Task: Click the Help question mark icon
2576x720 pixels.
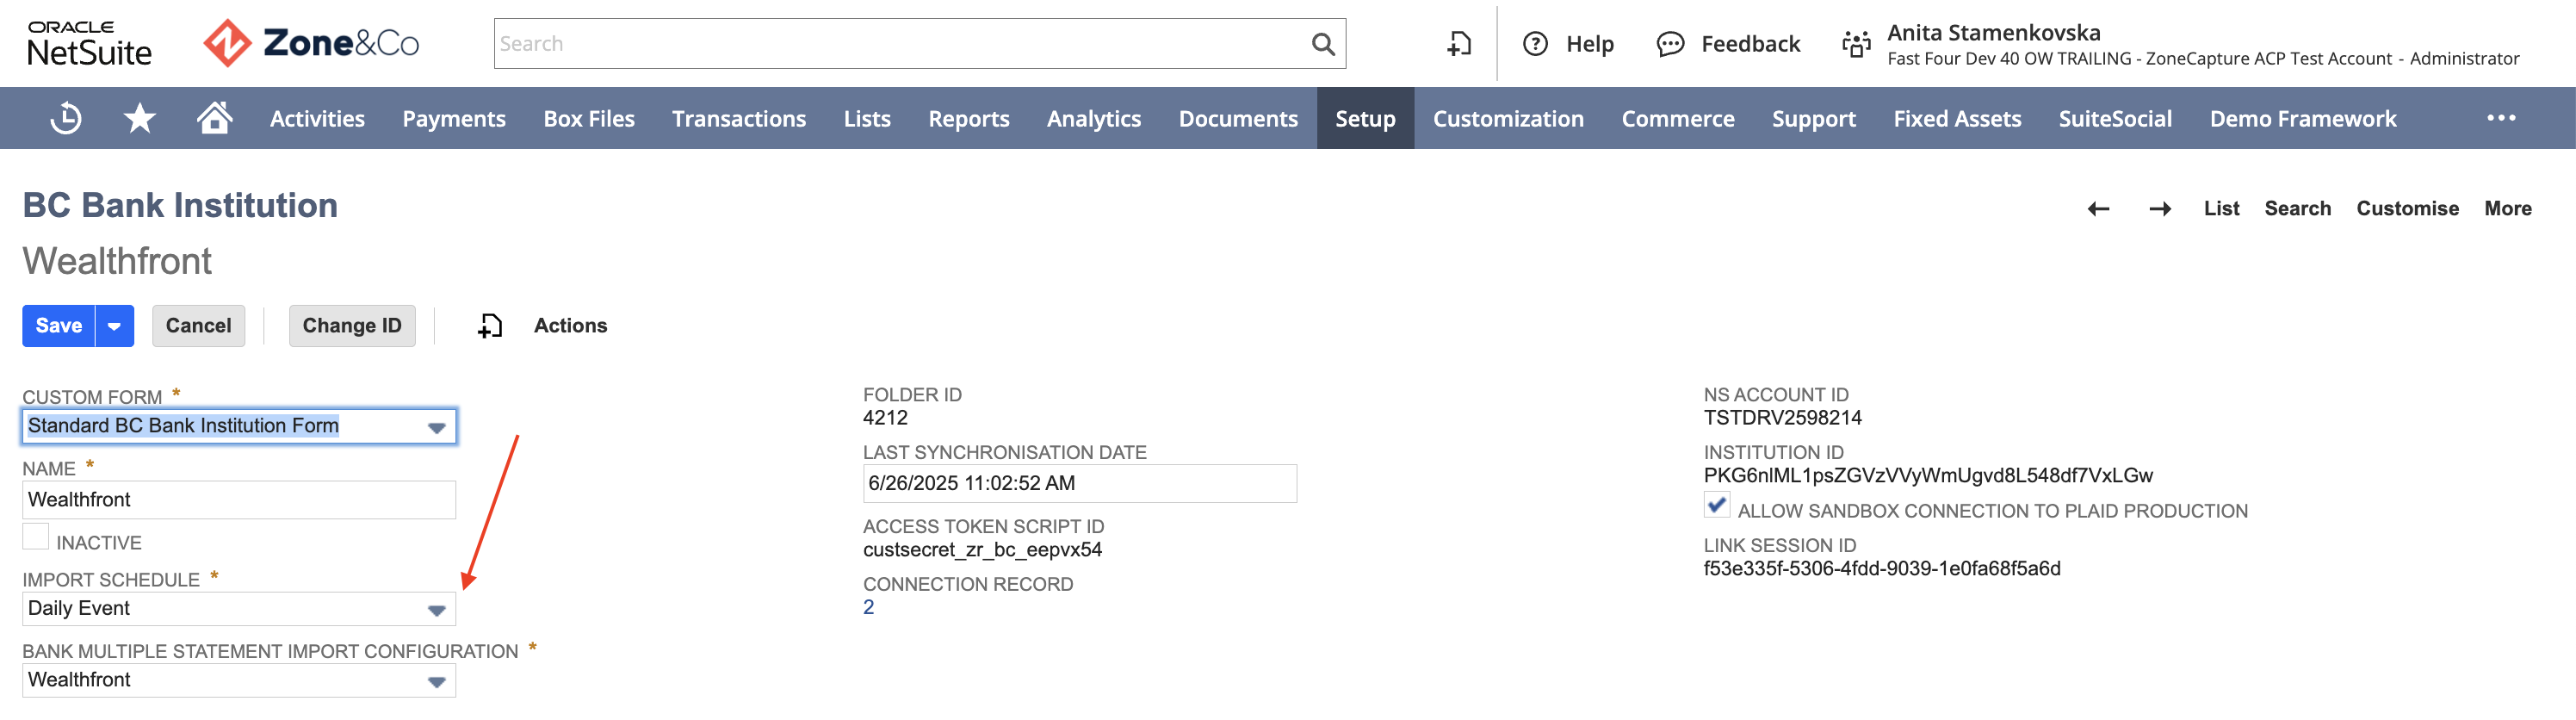Action: tap(1534, 44)
